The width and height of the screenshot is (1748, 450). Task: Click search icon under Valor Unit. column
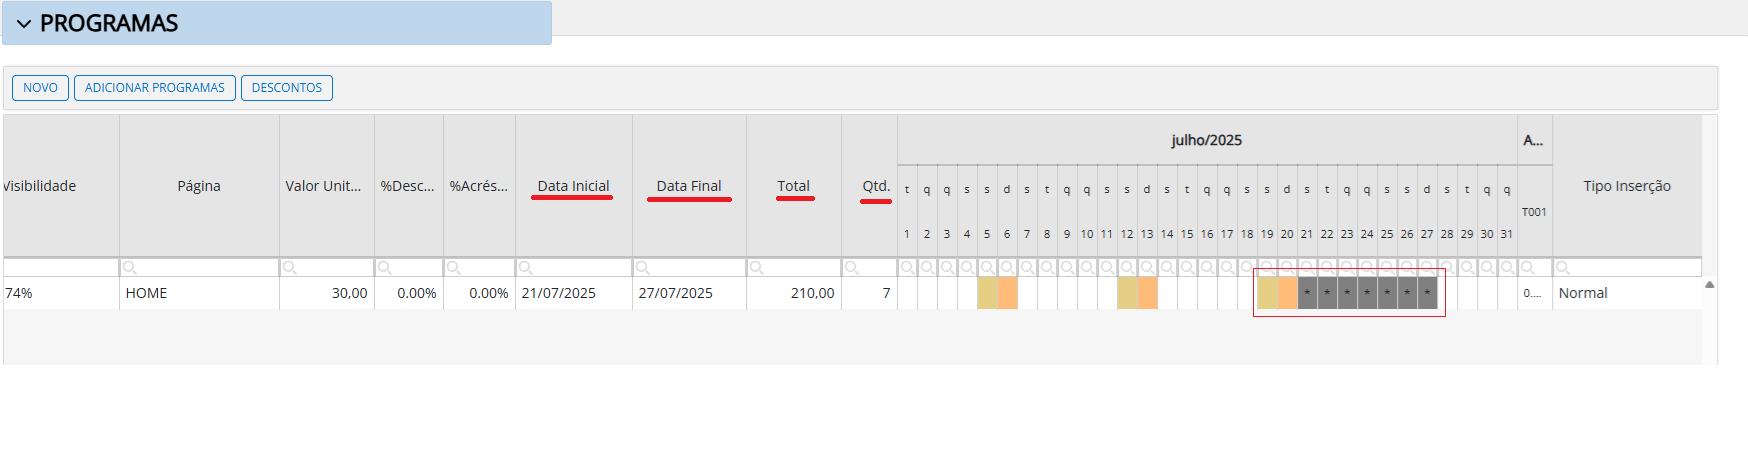click(x=290, y=268)
